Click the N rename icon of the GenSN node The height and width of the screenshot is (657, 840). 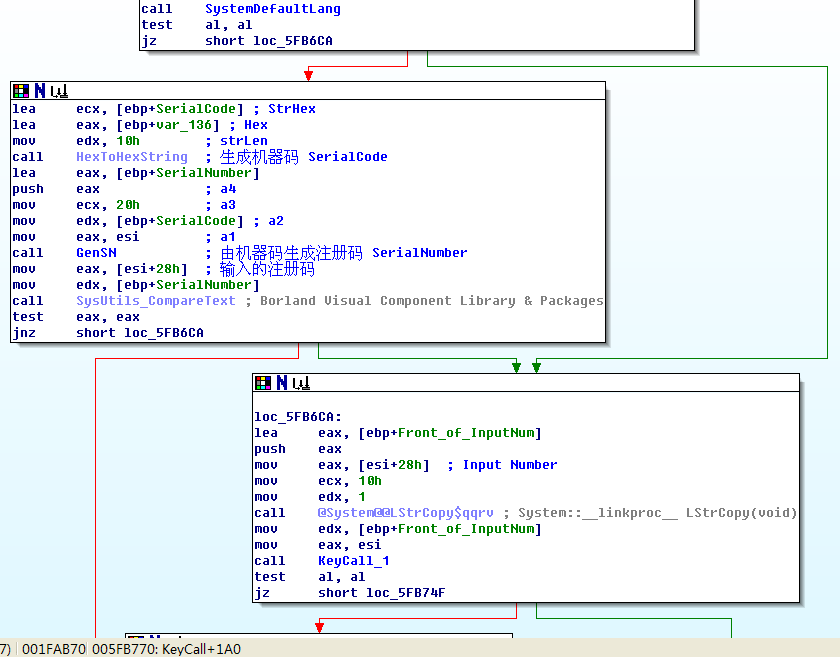coord(40,91)
